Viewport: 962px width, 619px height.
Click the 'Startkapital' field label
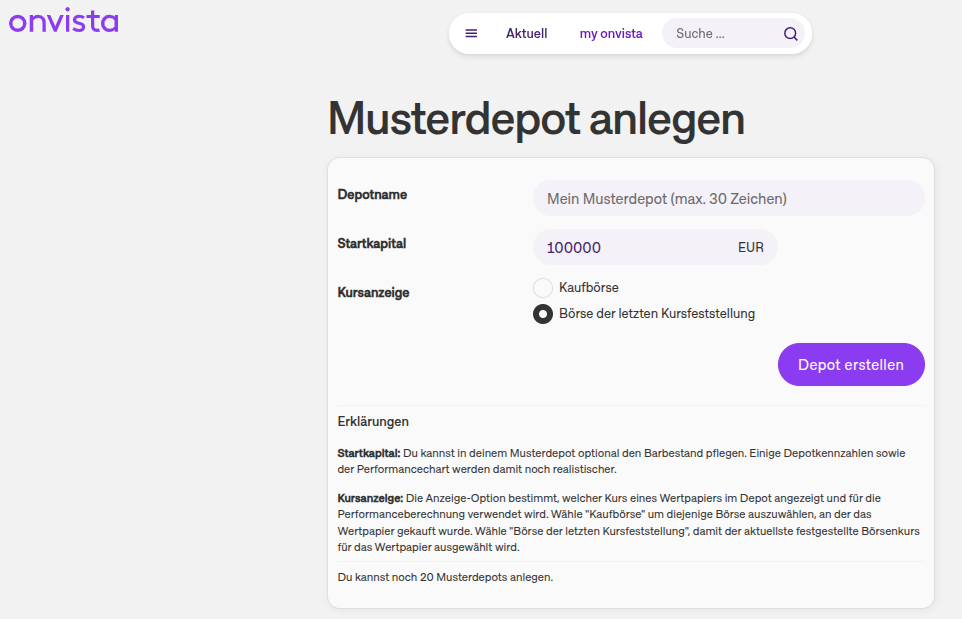[370, 243]
